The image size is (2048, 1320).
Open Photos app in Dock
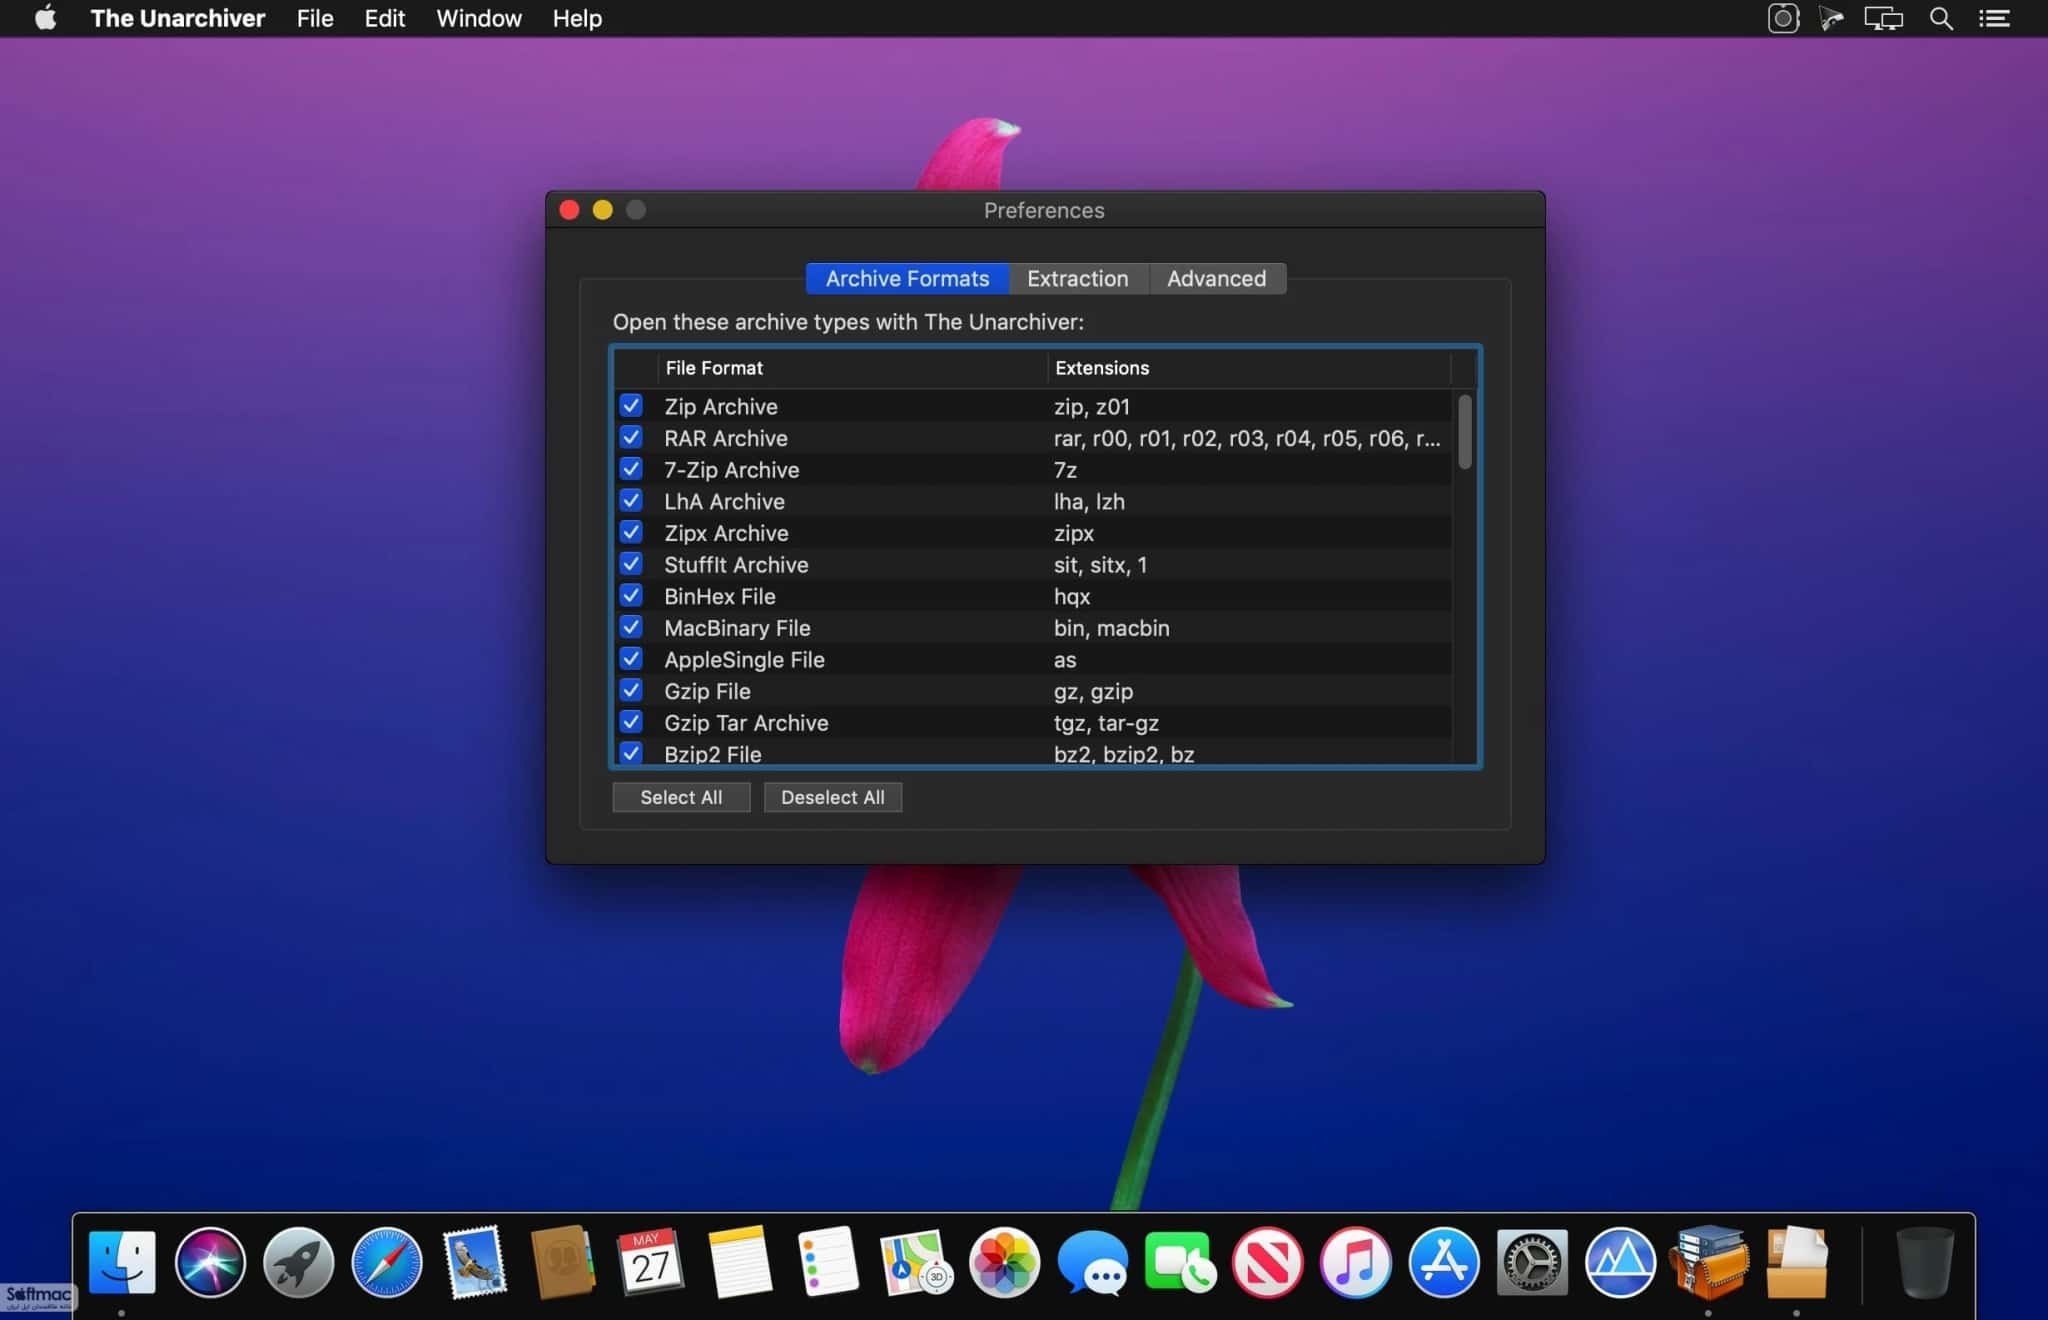tap(1004, 1262)
